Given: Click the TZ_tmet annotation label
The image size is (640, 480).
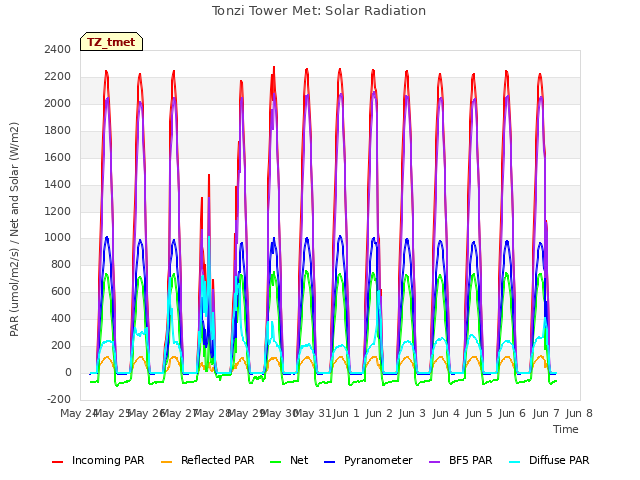Looking at the screenshot, I should click(x=111, y=42).
